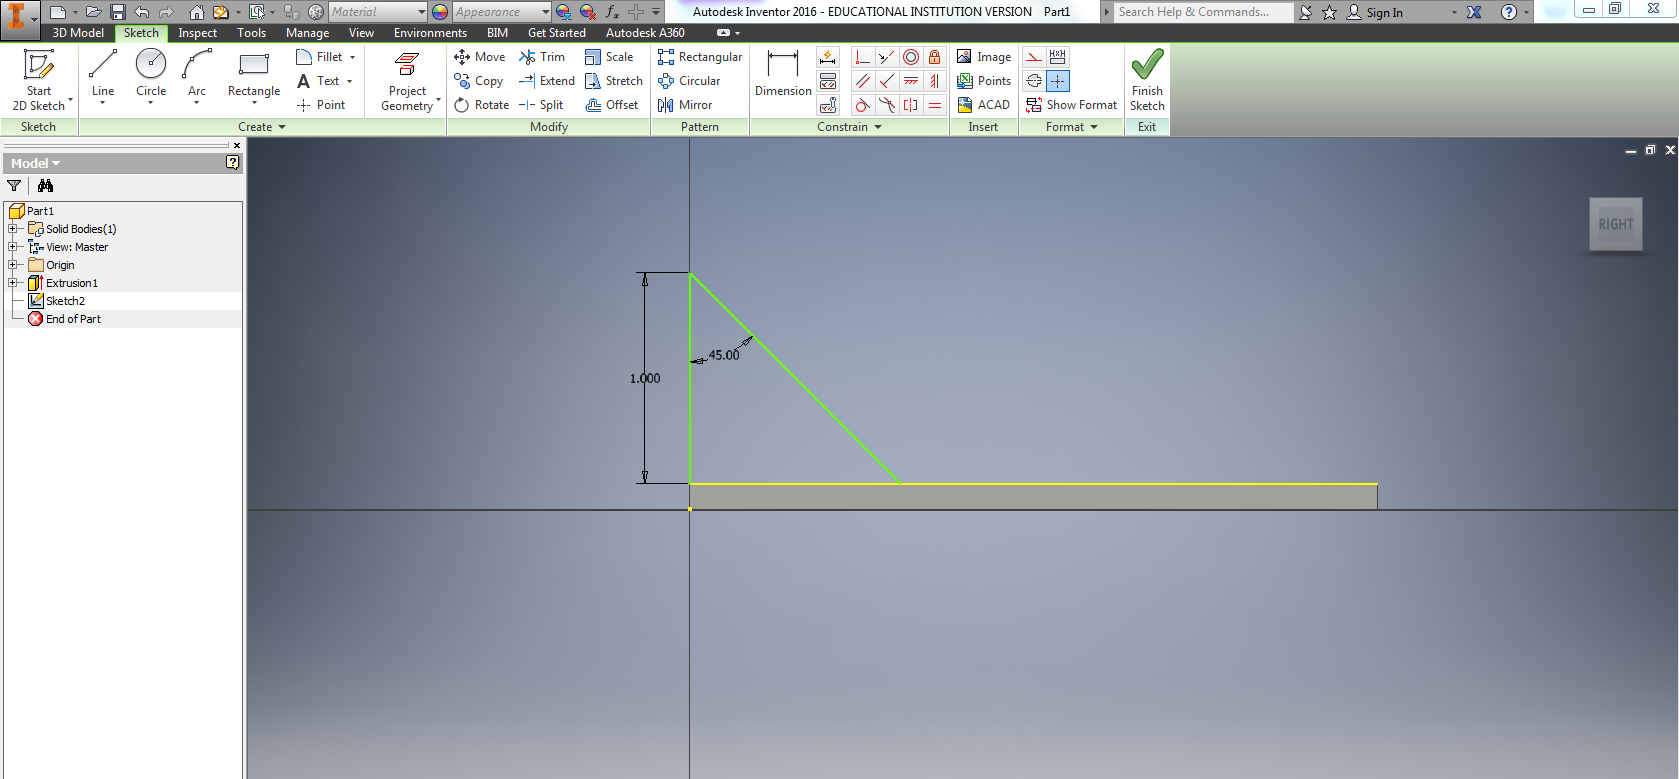Open the Get Started tab
Image resolution: width=1679 pixels, height=779 pixels.
(557, 33)
